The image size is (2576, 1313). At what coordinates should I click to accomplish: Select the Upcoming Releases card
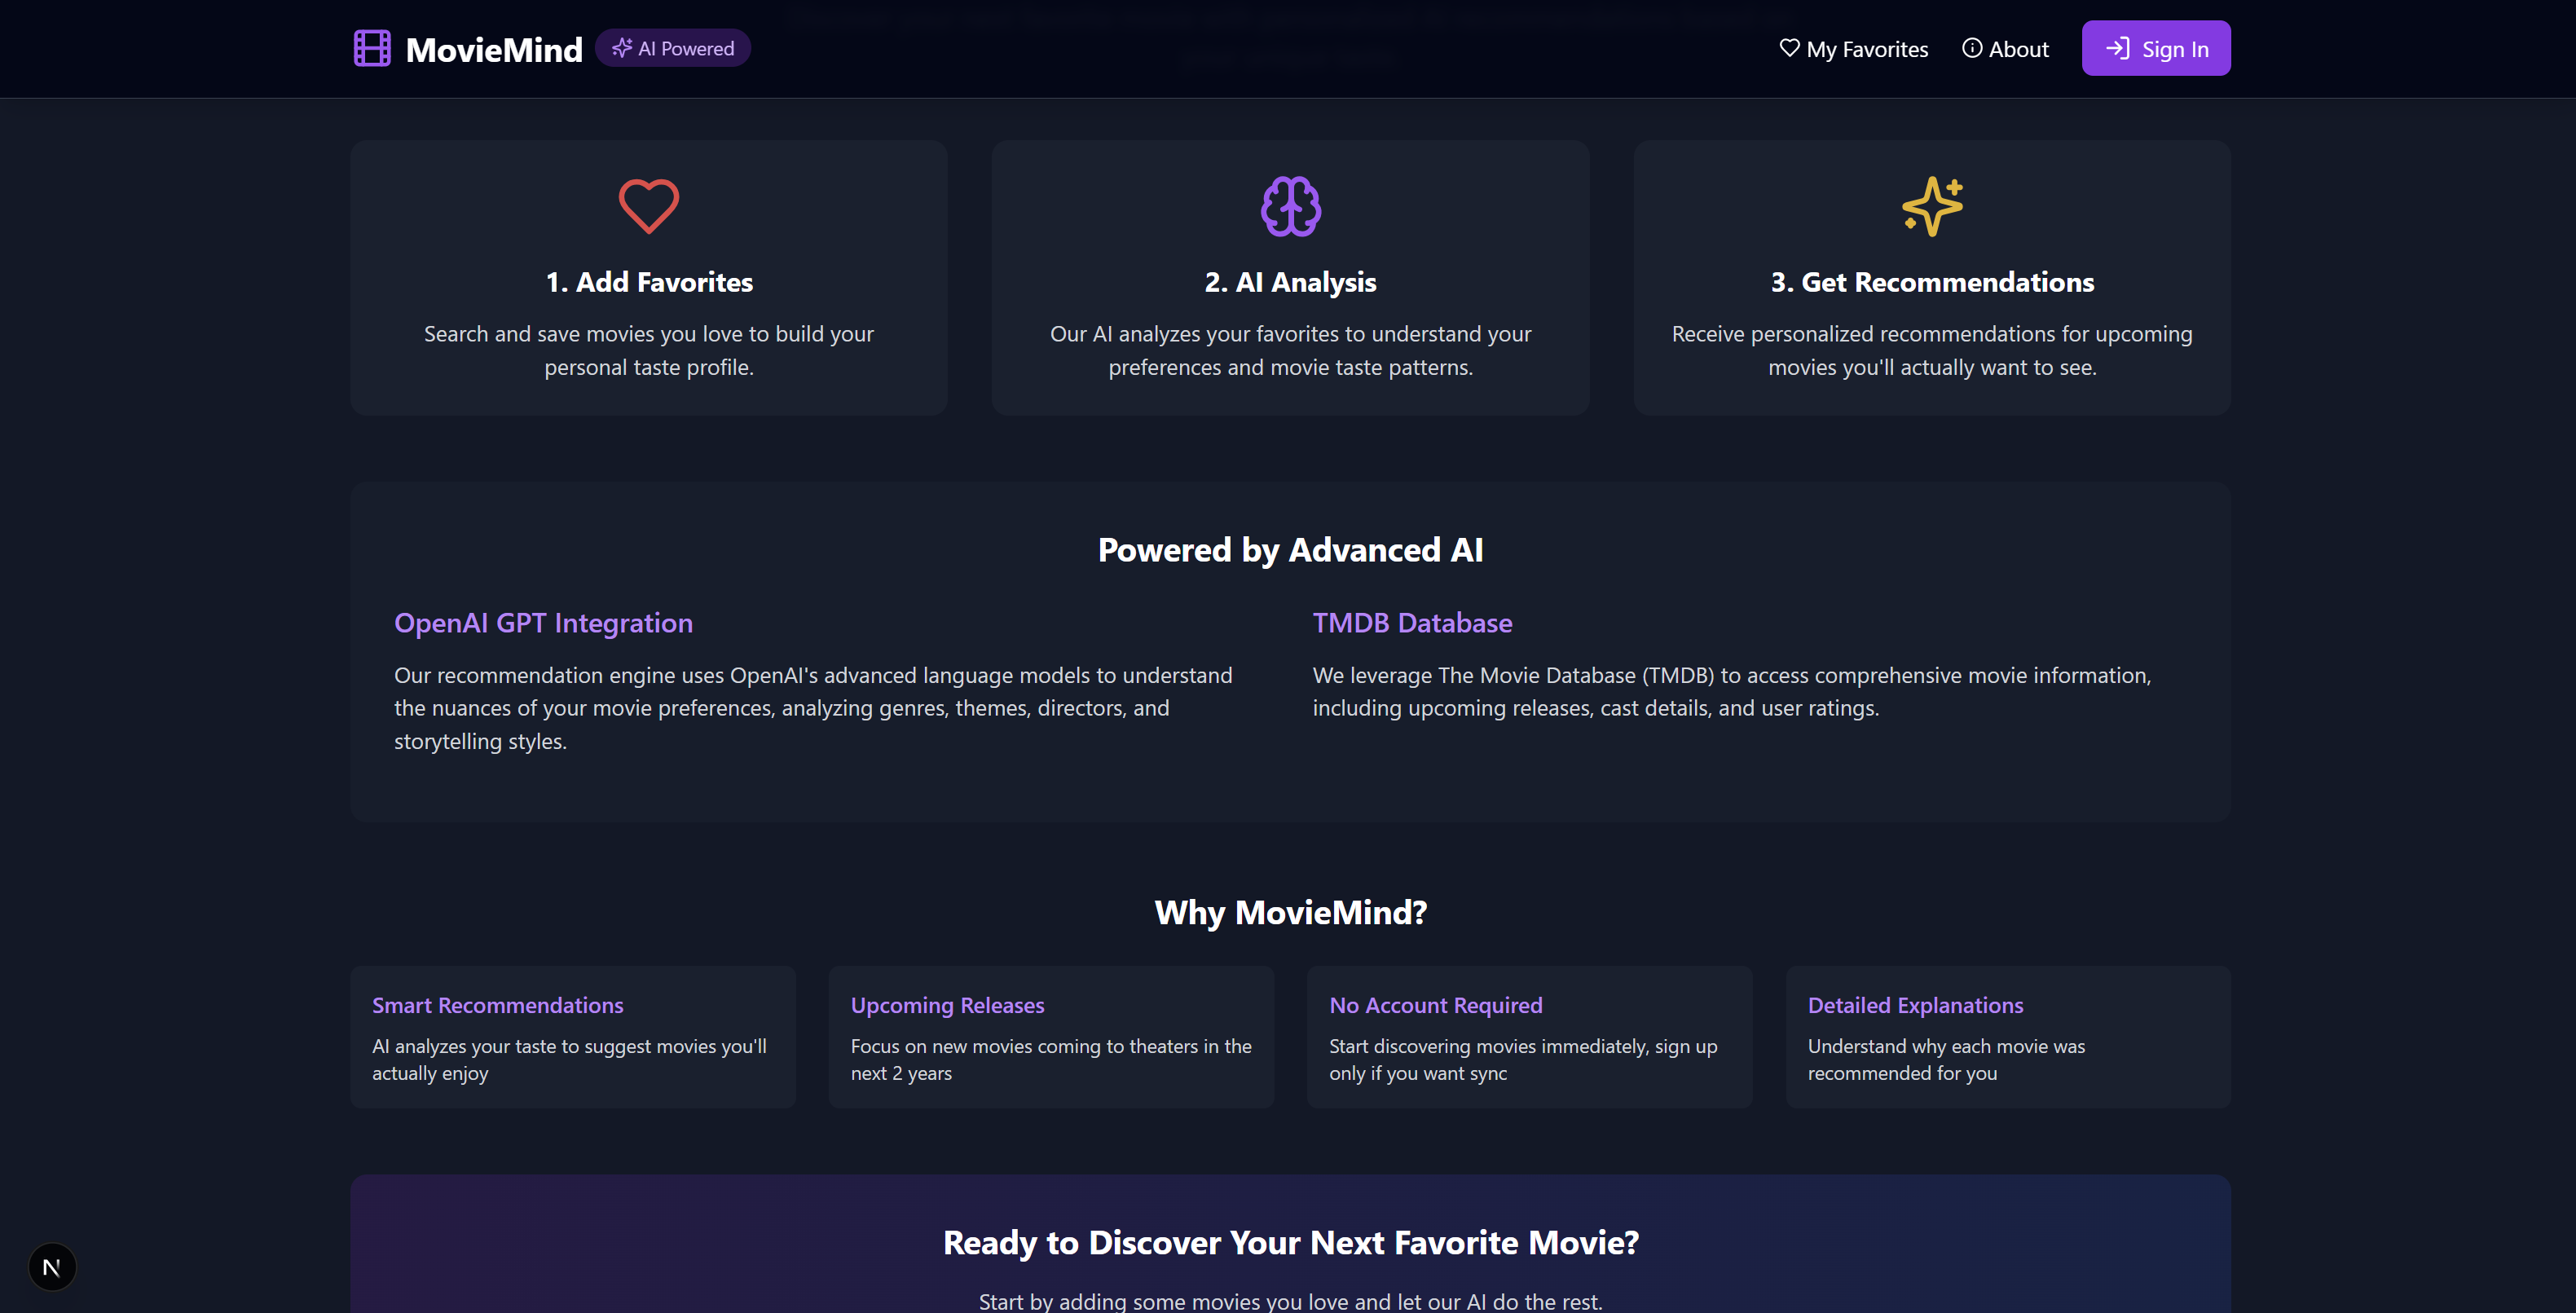coord(1050,1036)
